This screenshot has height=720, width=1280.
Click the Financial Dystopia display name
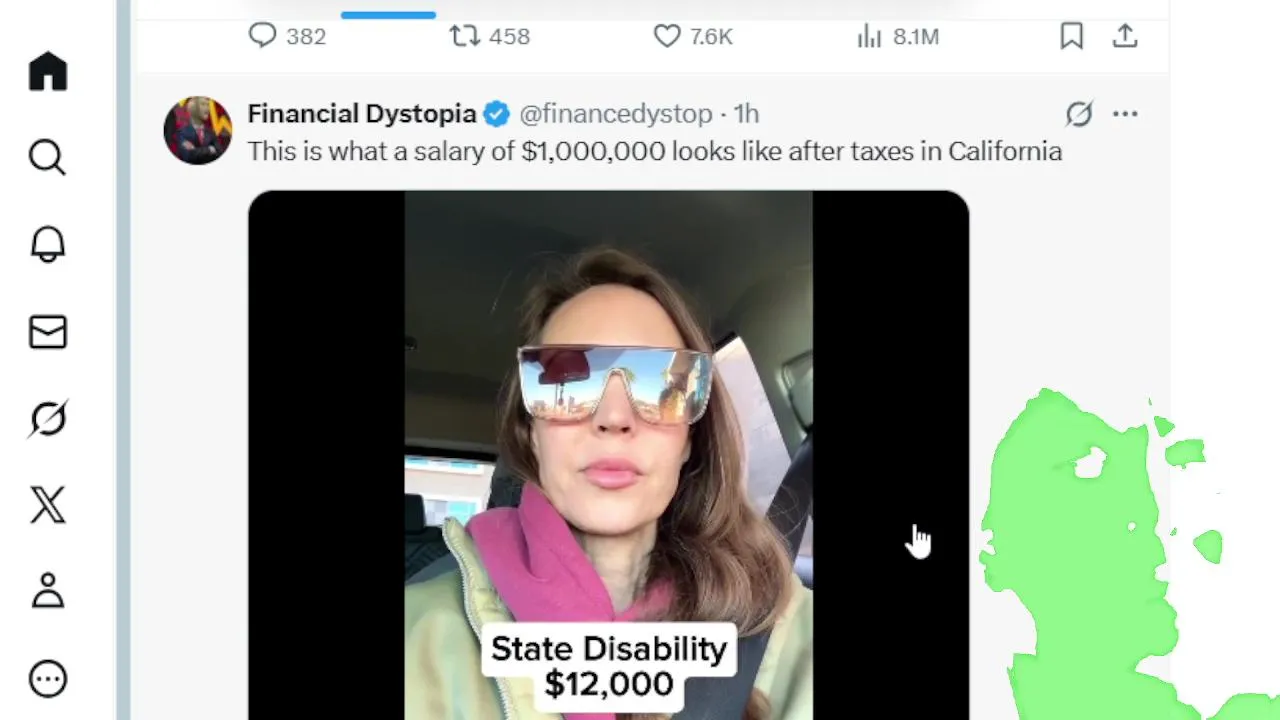[361, 114]
